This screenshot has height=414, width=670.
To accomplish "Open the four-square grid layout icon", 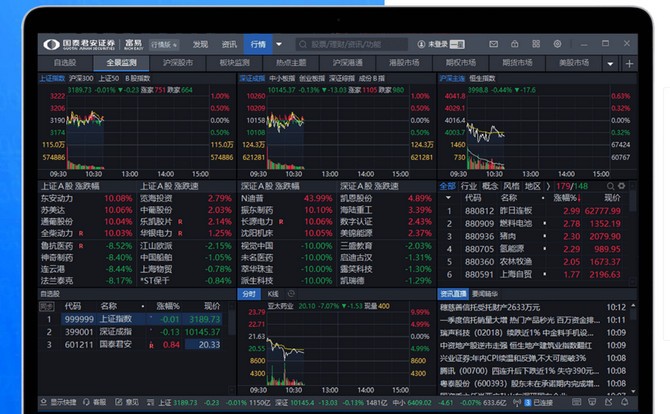I will point(536,44).
